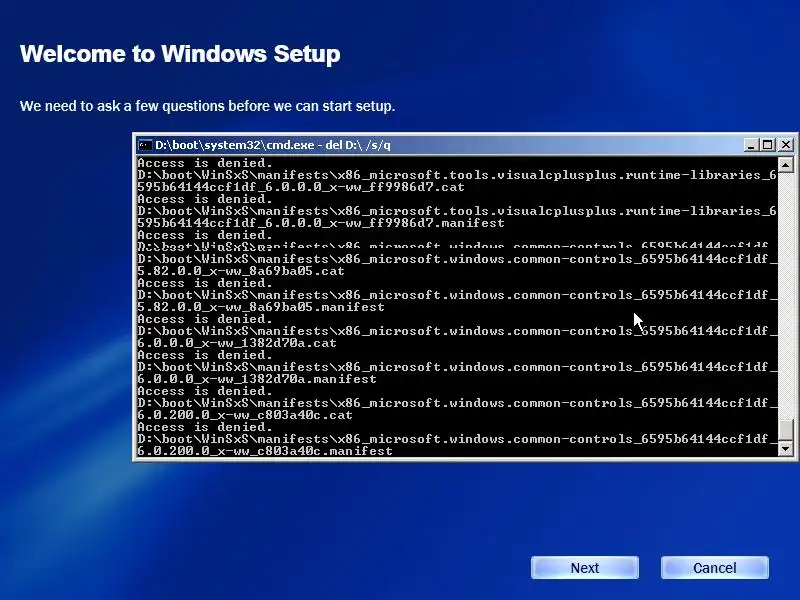Close the cmd.exe window
Viewport: 800px width, 600px height.
pyautogui.click(x=786, y=145)
